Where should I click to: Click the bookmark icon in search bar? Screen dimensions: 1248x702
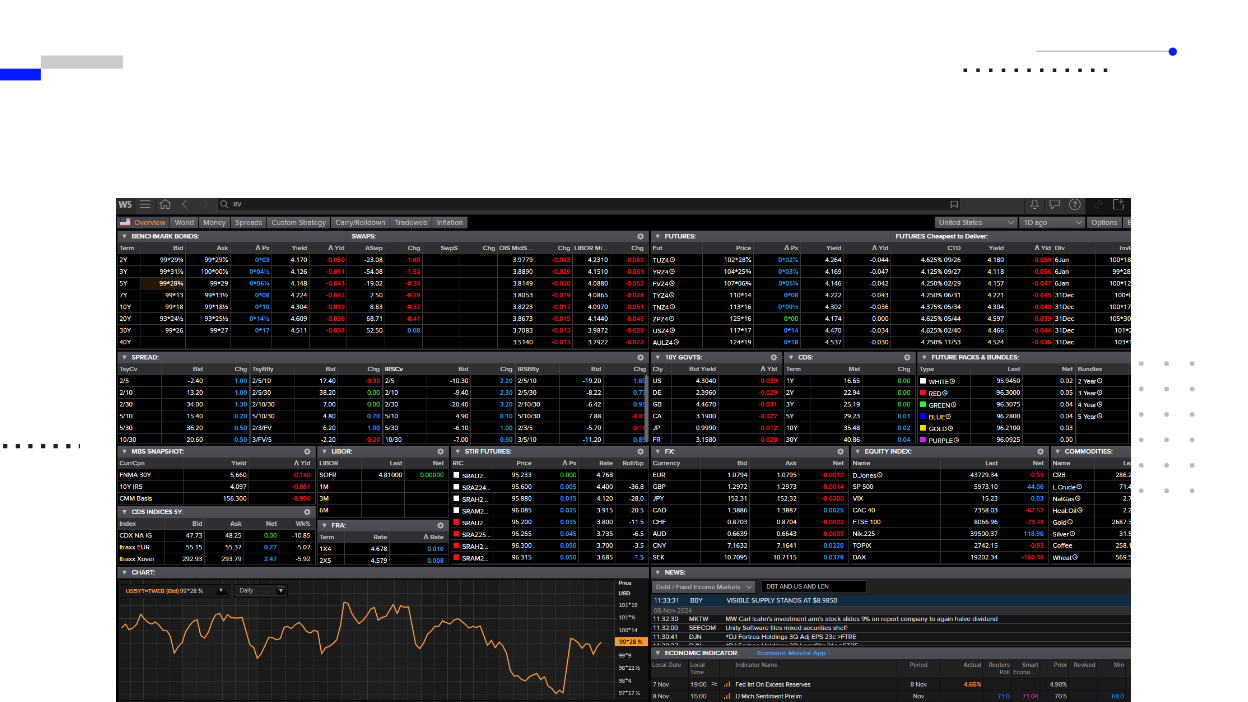[x=954, y=204]
